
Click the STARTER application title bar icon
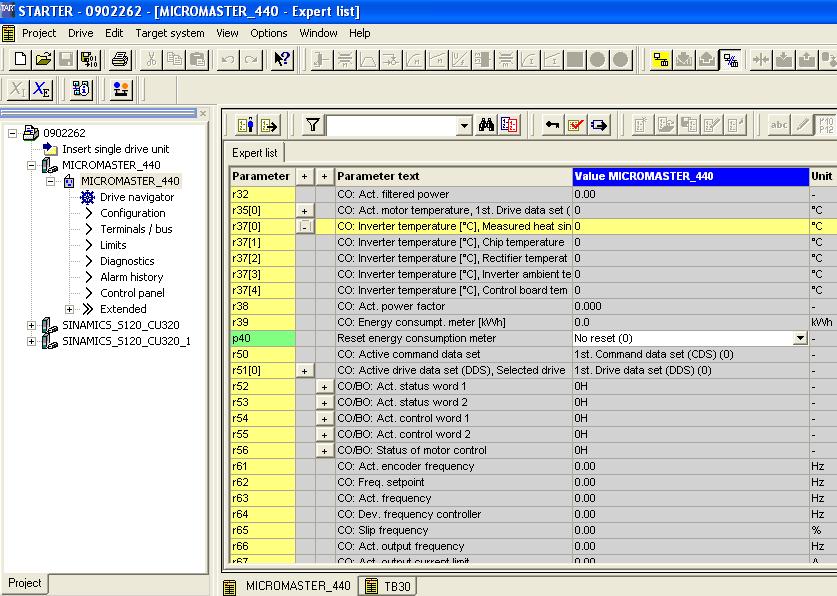tap(7, 10)
